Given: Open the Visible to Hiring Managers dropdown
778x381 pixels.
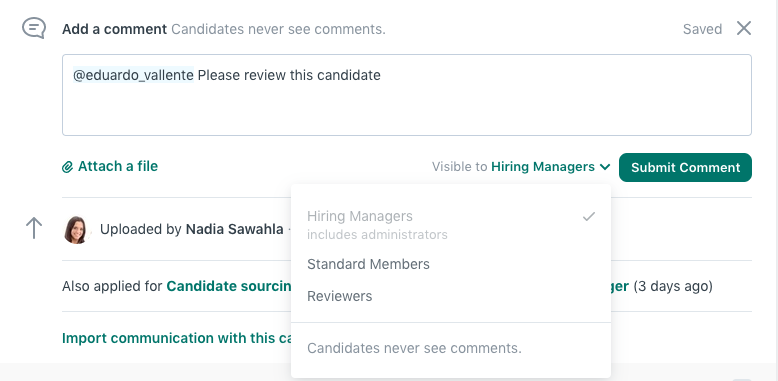Looking at the screenshot, I should pyautogui.click(x=521, y=167).
